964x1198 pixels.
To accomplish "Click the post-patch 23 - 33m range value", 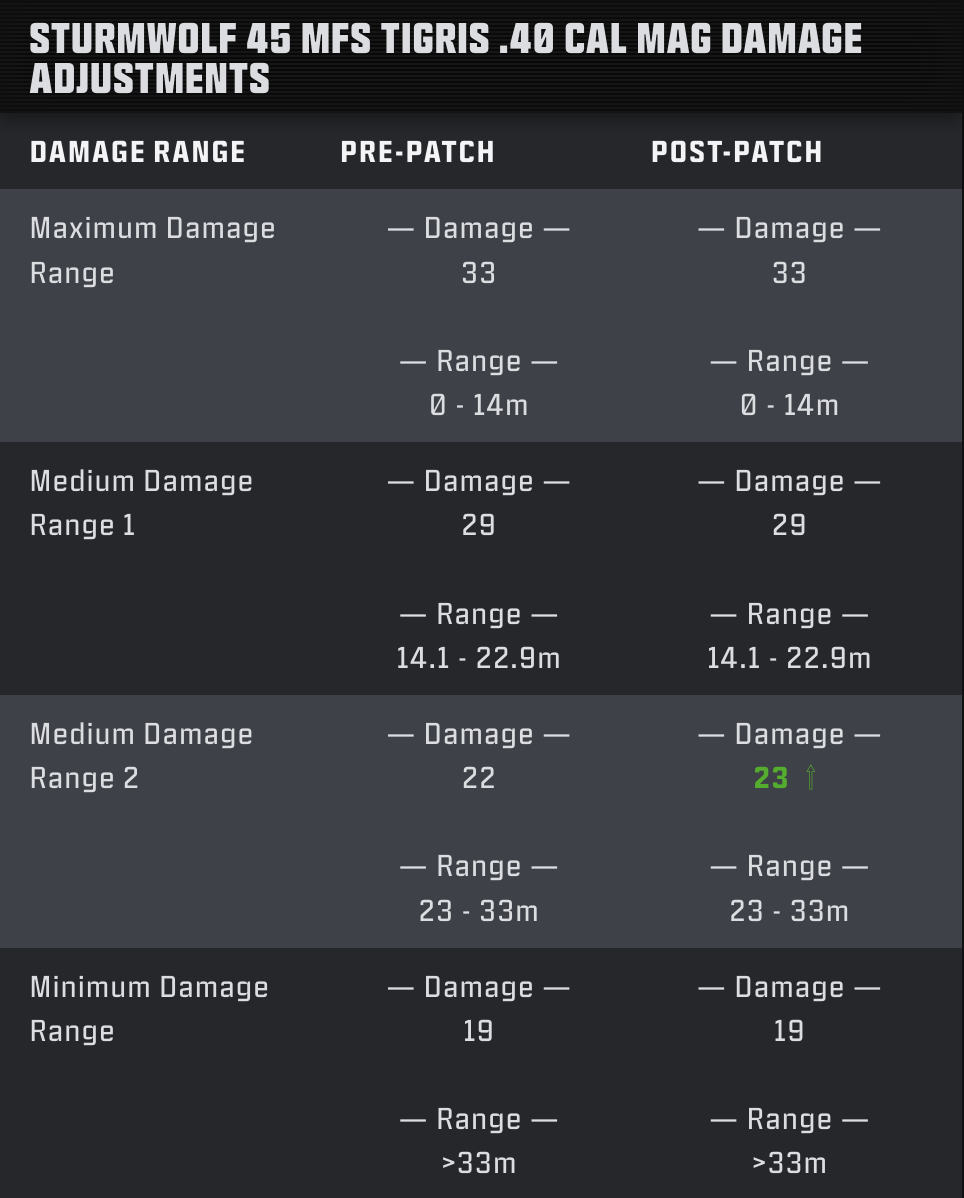I will (x=789, y=911).
